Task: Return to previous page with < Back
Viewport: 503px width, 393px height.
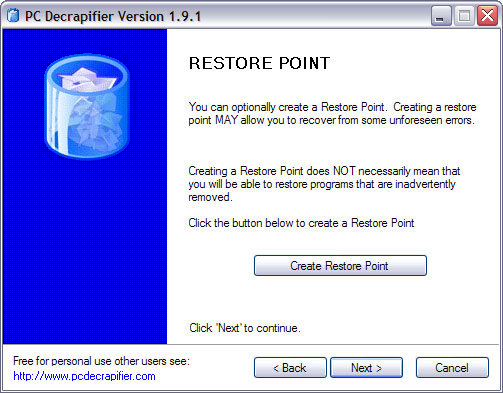Action: click(290, 368)
